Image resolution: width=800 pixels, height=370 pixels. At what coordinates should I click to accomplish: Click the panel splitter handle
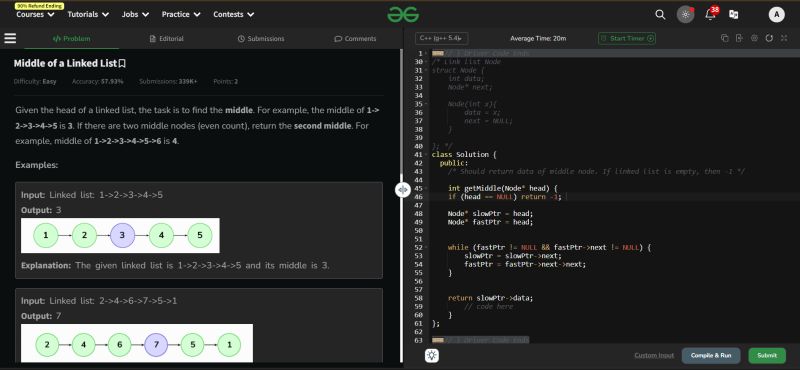tap(403, 190)
